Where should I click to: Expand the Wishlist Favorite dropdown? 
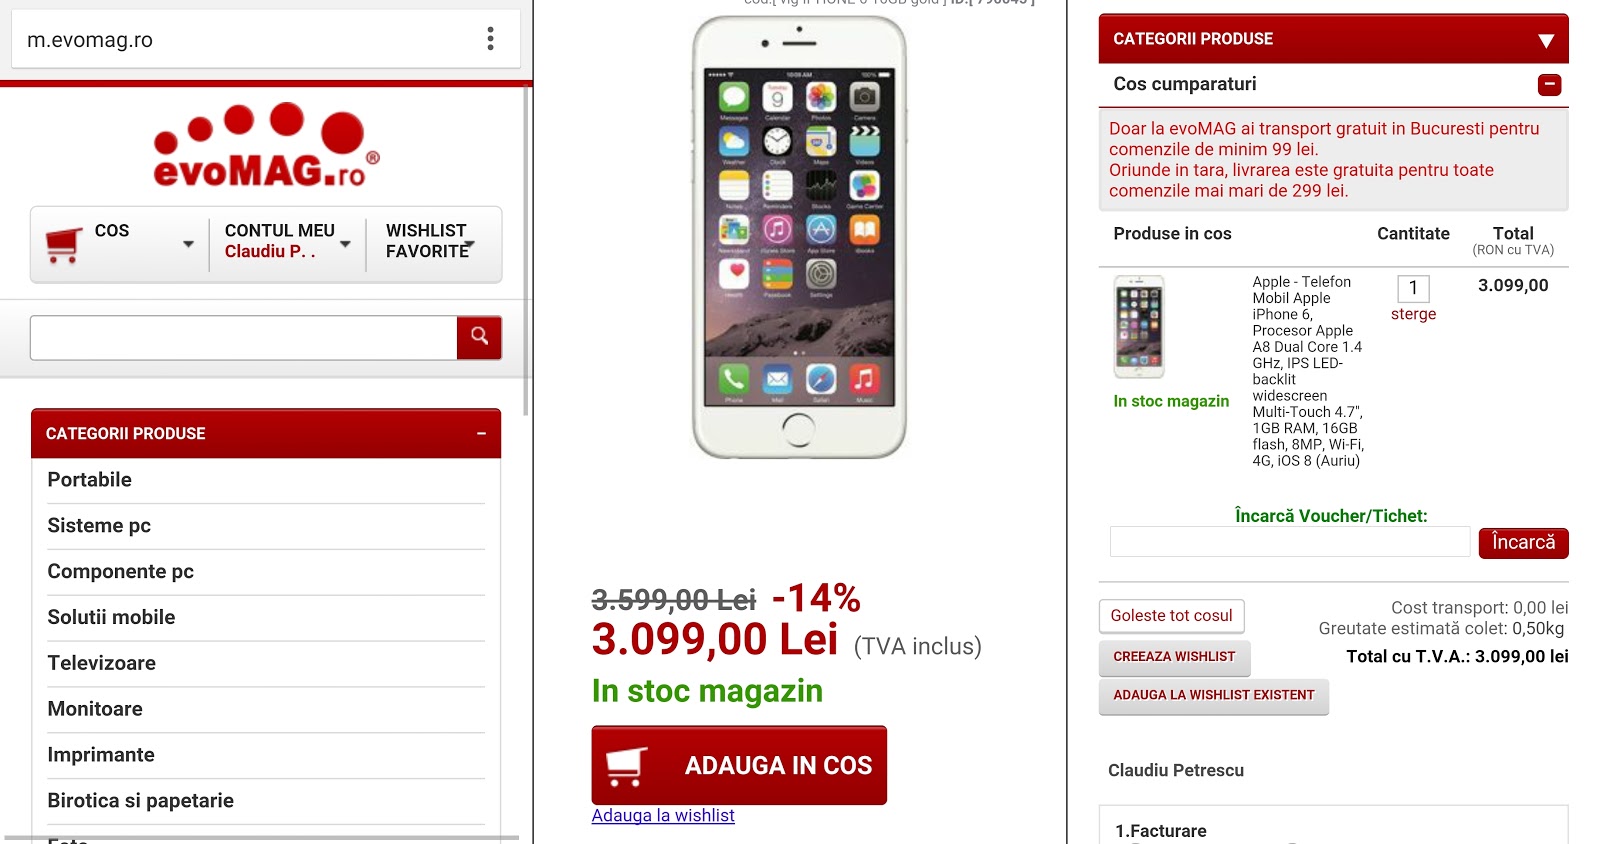point(470,244)
